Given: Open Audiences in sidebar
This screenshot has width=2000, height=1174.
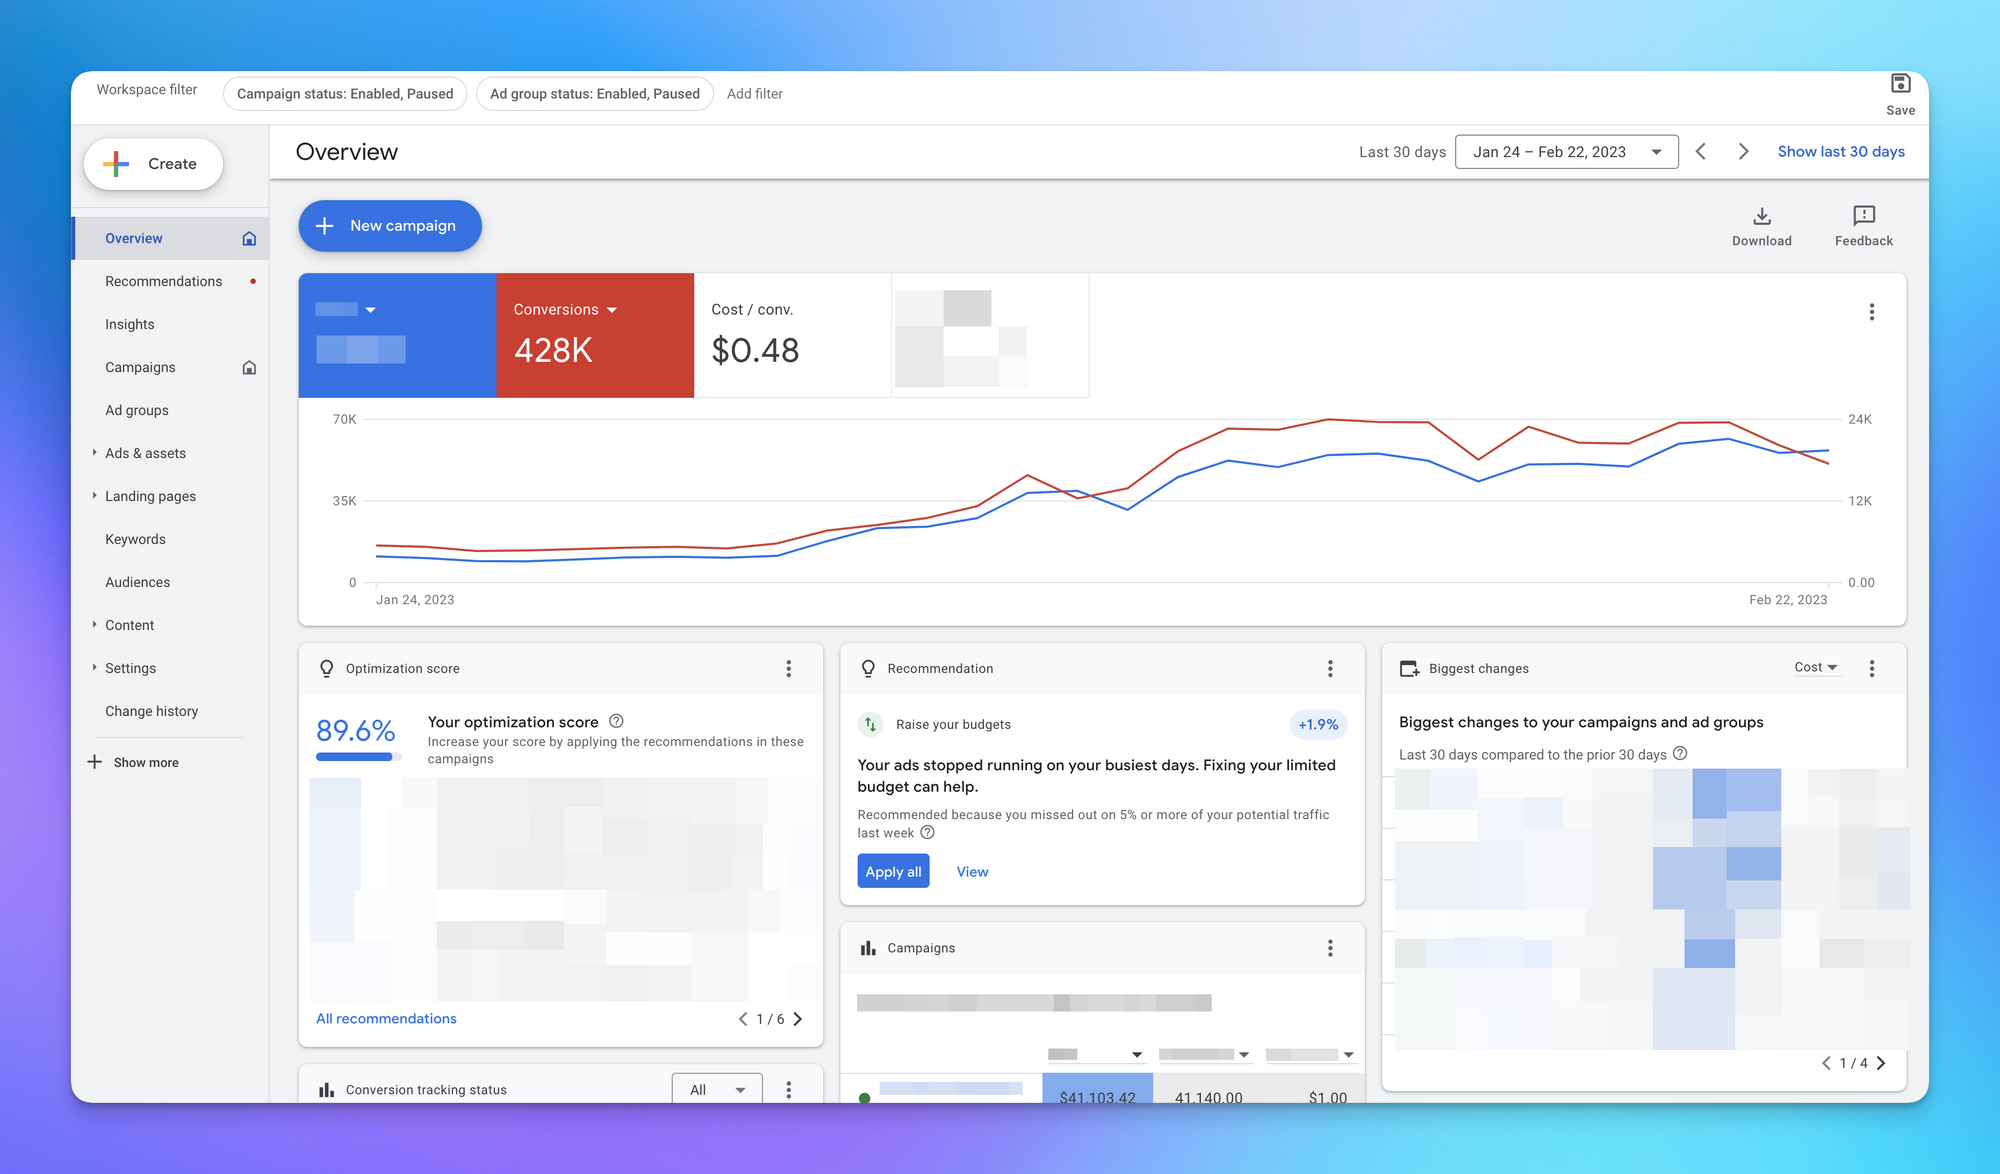Looking at the screenshot, I should point(137,582).
